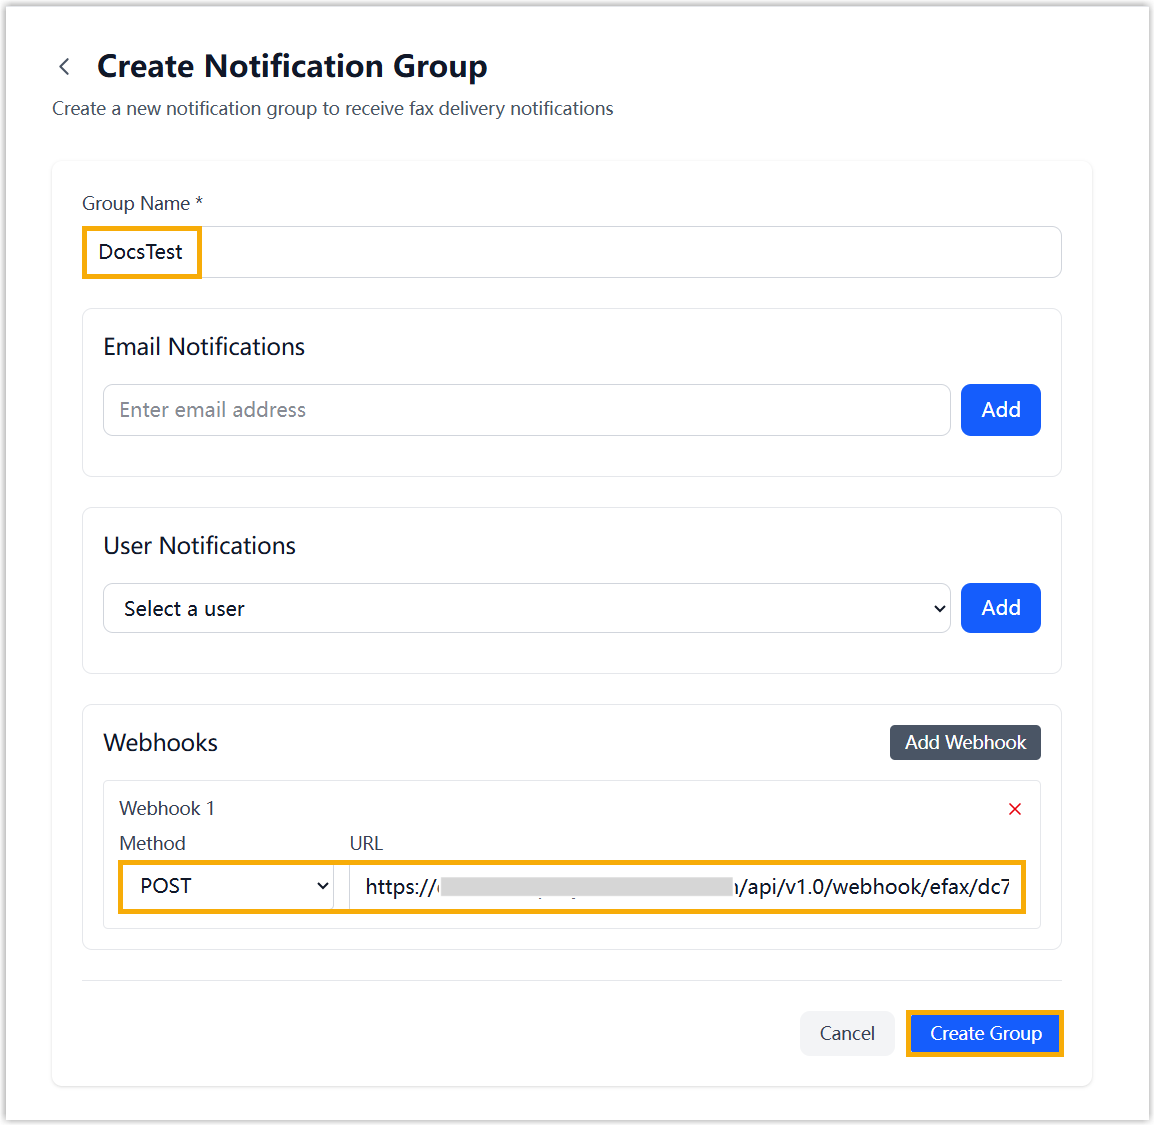This screenshot has height=1126, width=1155.
Task: Go back using the left chevron icon
Action: [65, 67]
